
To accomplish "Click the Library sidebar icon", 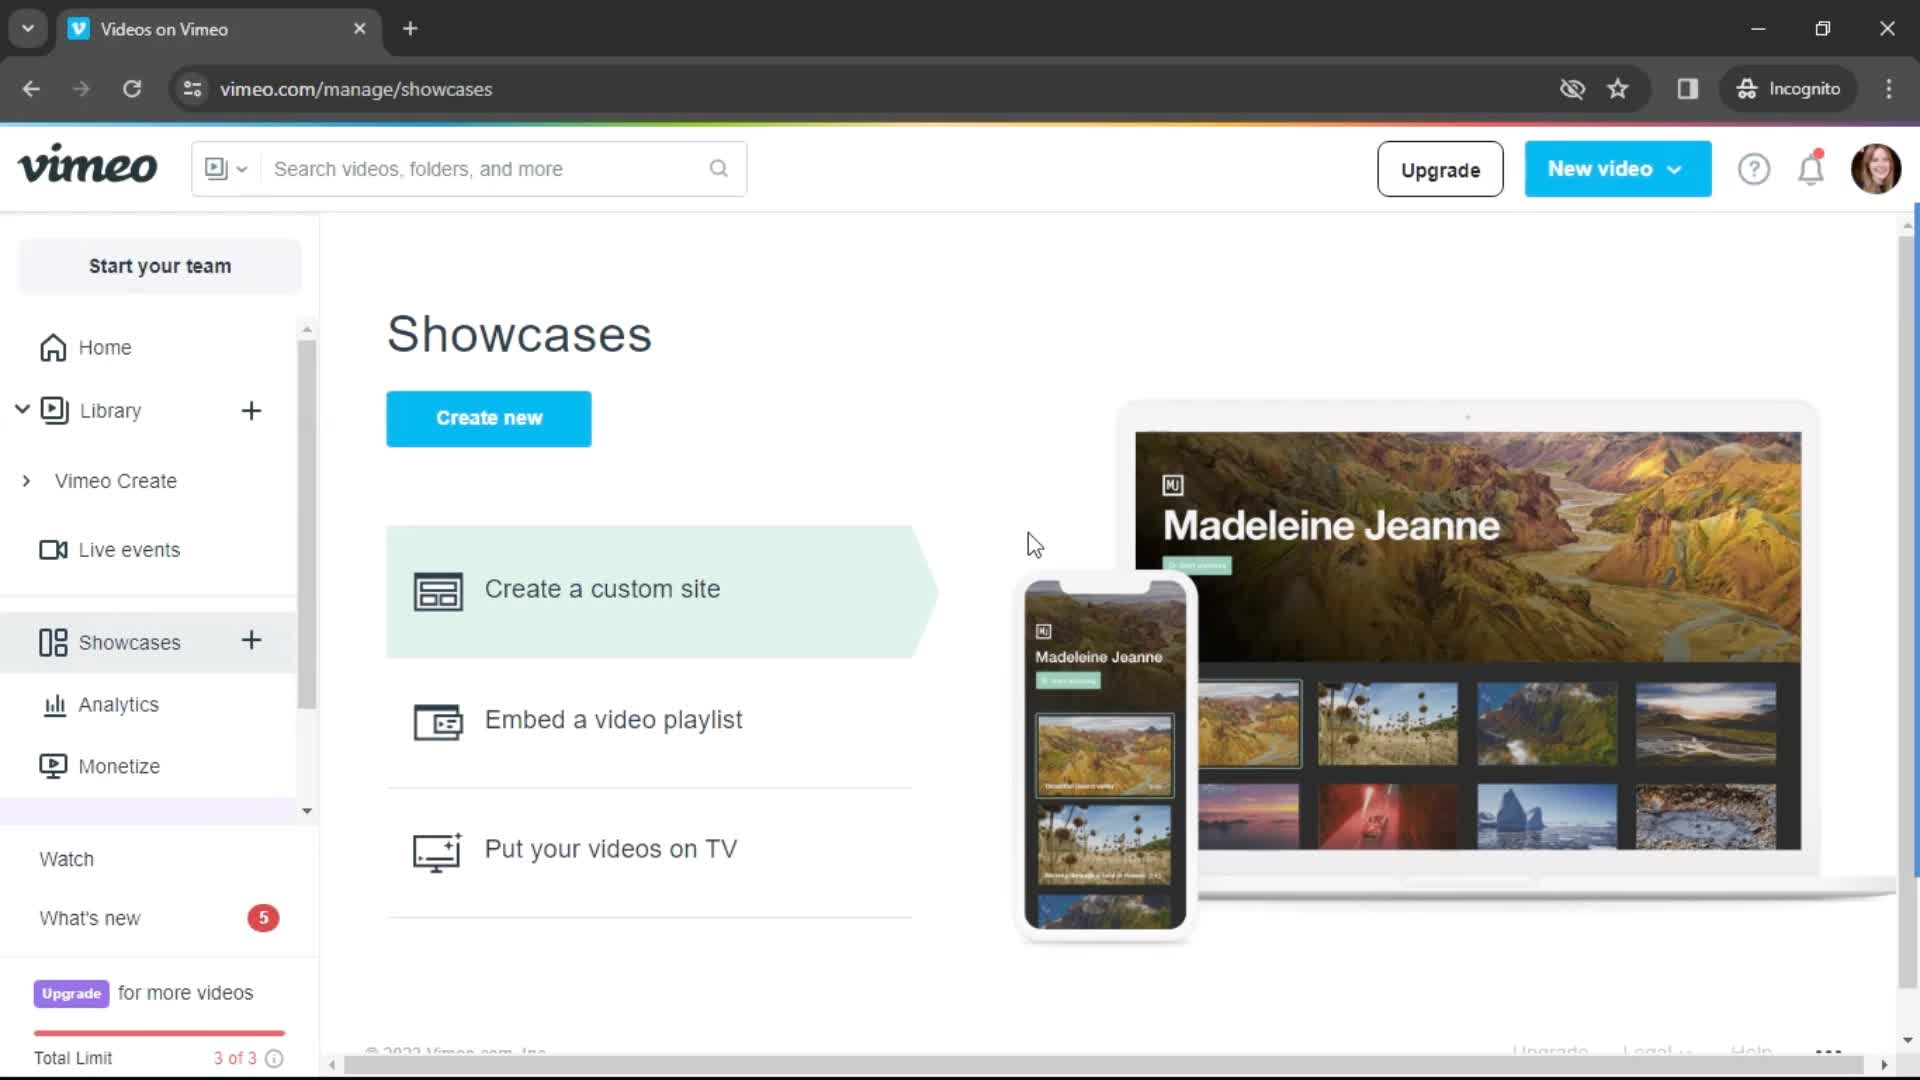I will coord(54,410).
